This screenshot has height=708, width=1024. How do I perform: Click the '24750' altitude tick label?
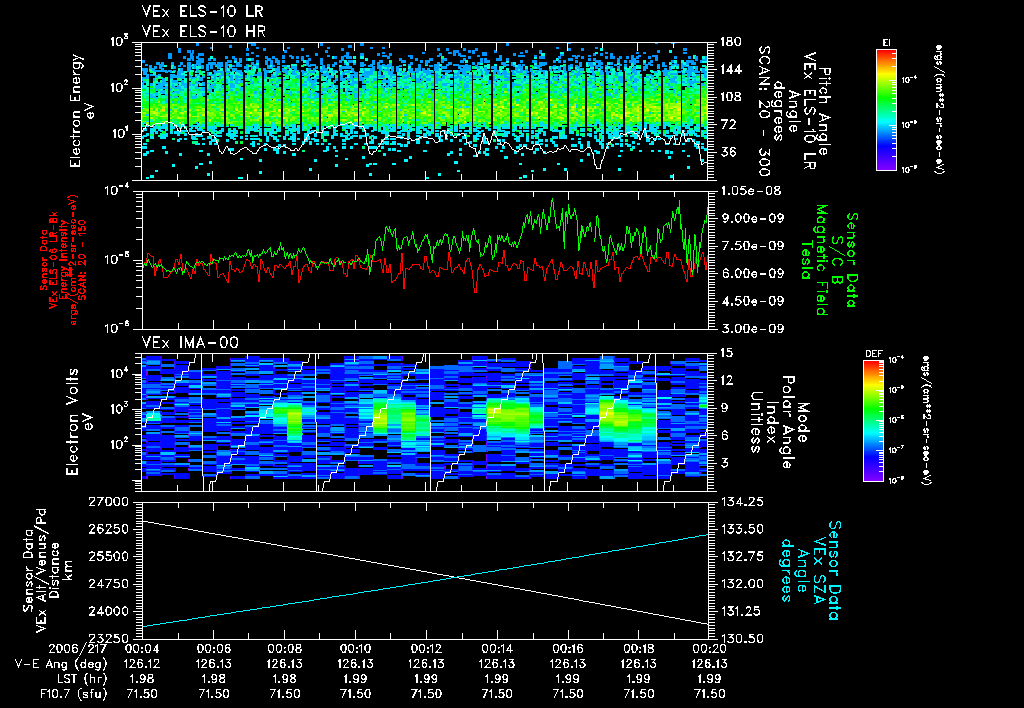coord(109,584)
